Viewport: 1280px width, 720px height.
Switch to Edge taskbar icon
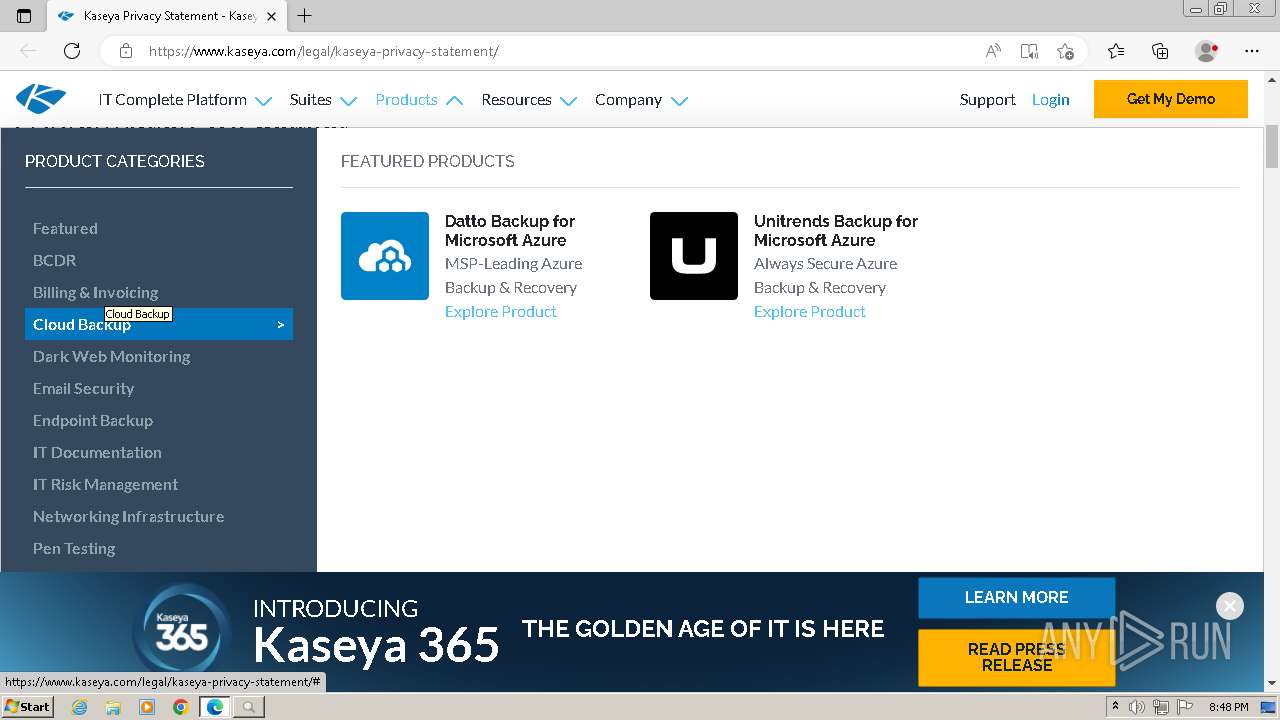(214, 707)
